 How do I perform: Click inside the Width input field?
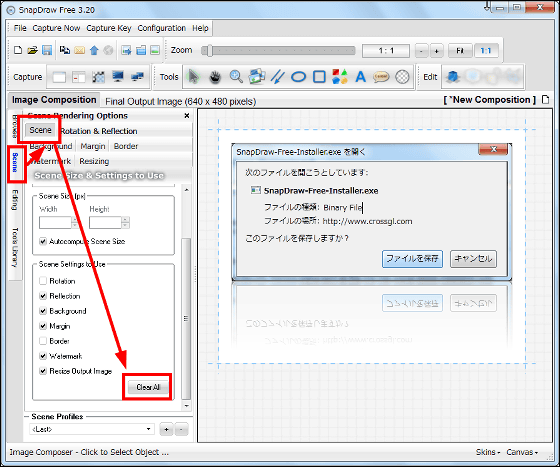click(55, 223)
